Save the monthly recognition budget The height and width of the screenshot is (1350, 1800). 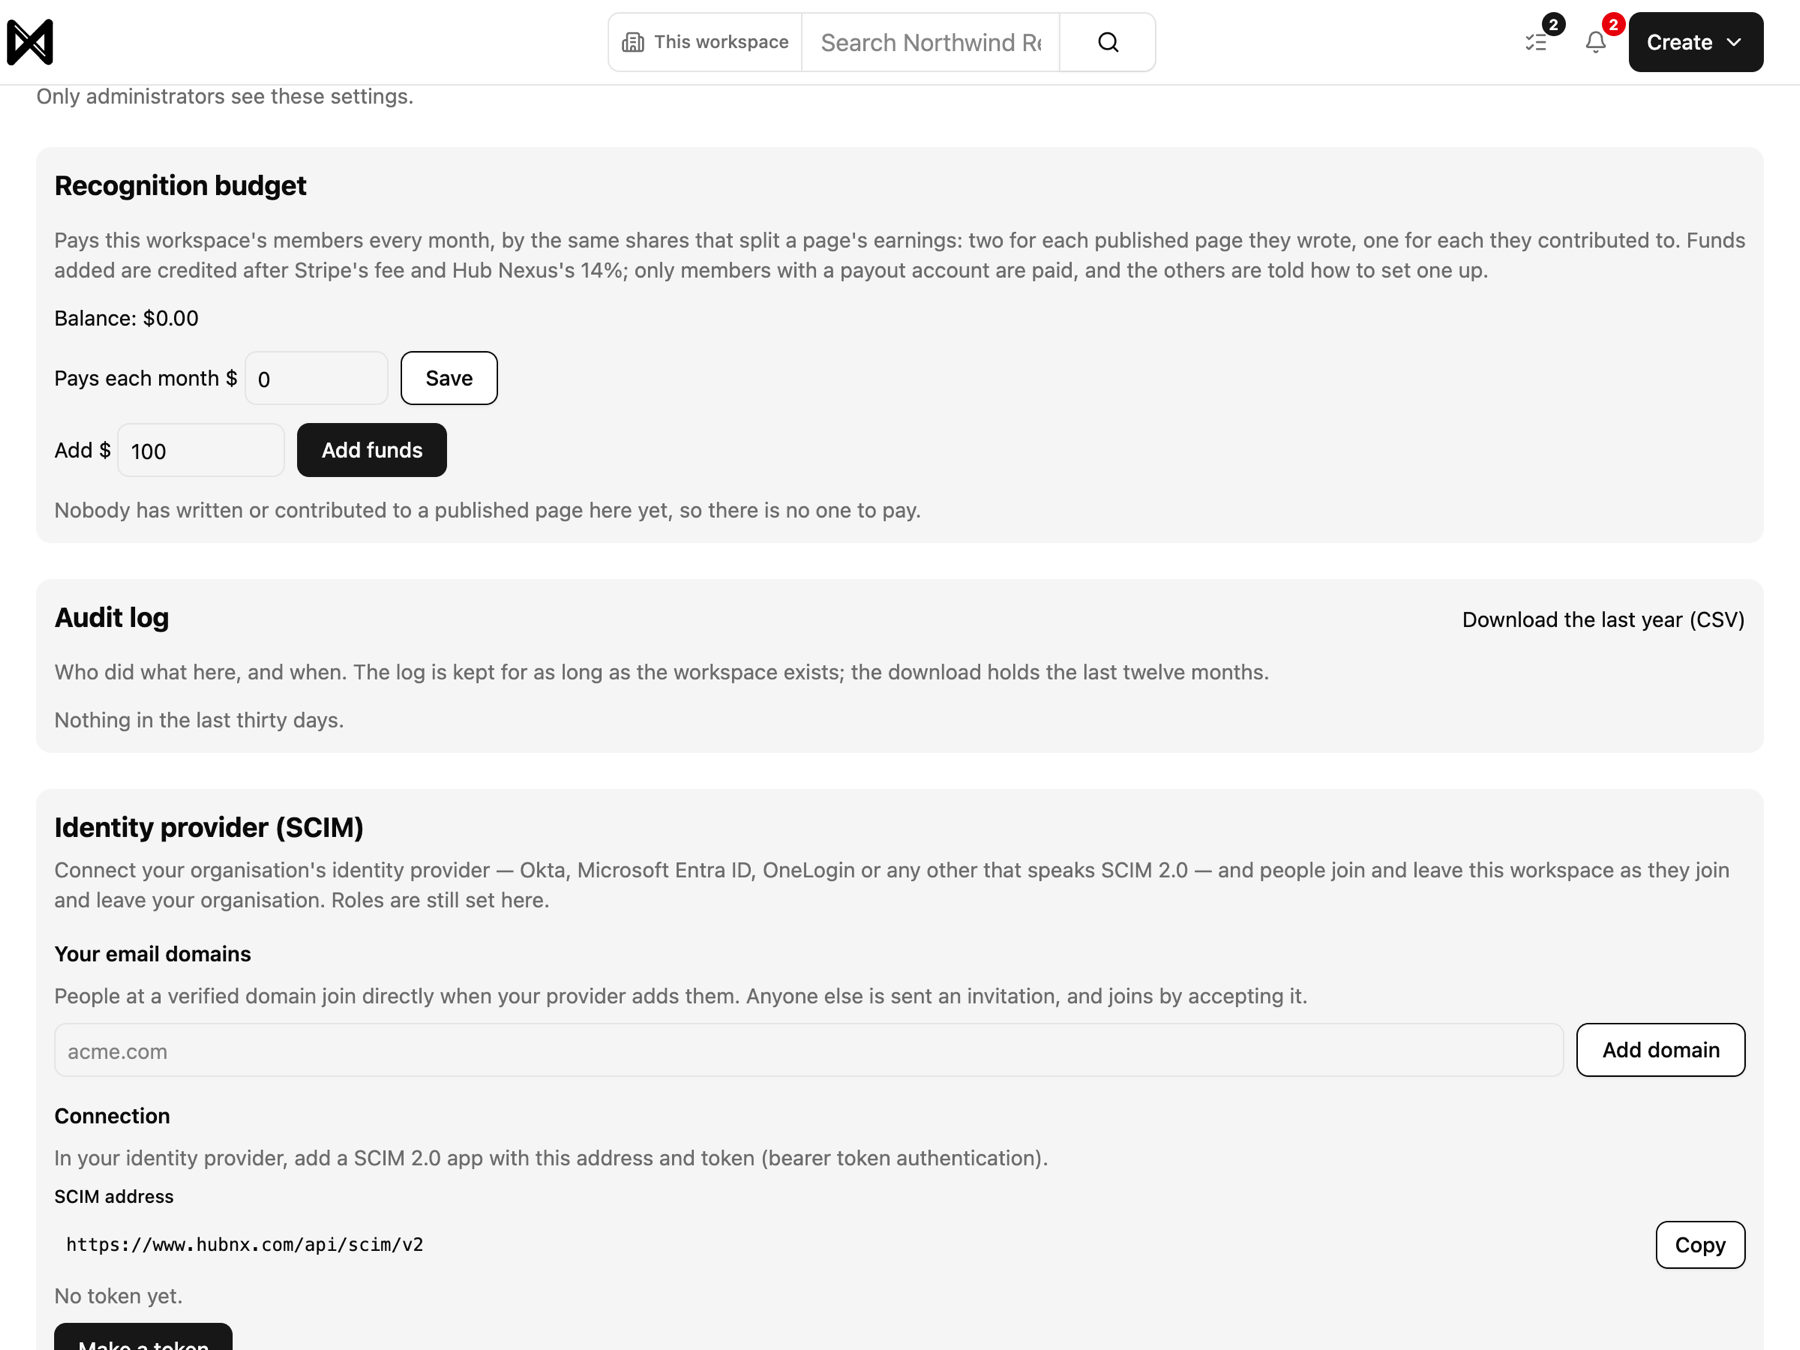tap(449, 378)
